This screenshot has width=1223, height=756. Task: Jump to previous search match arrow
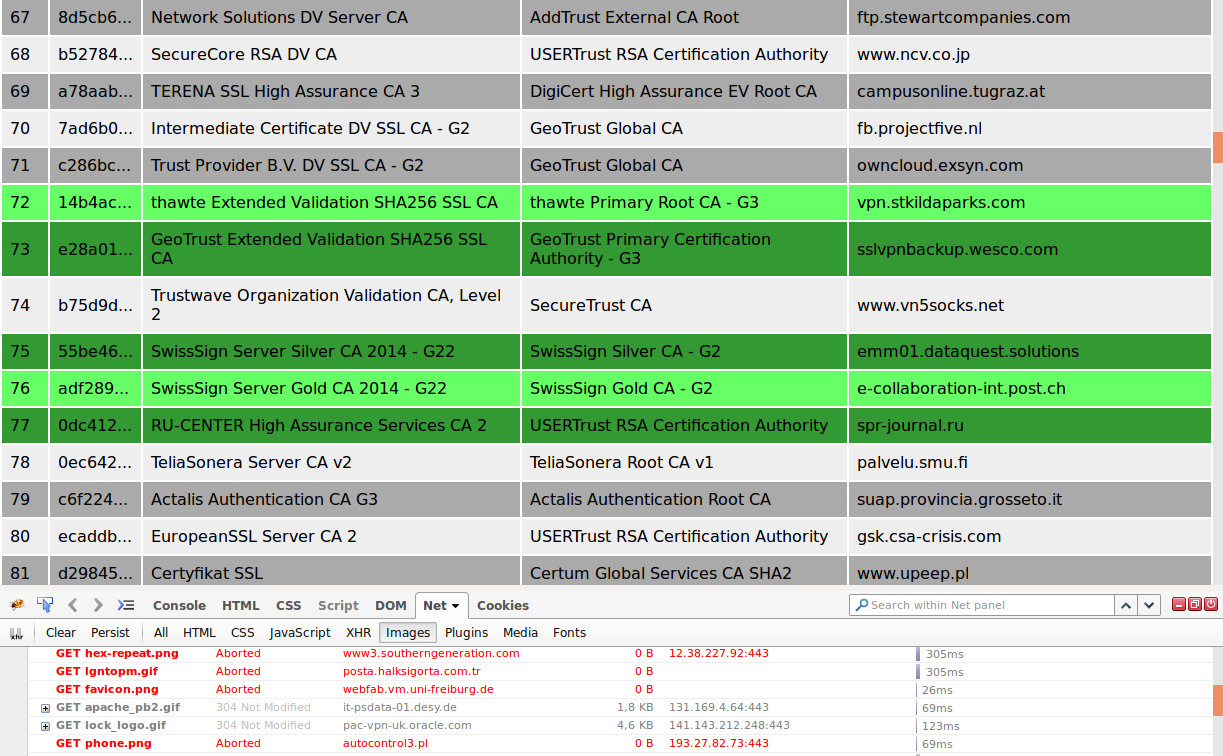click(1126, 605)
